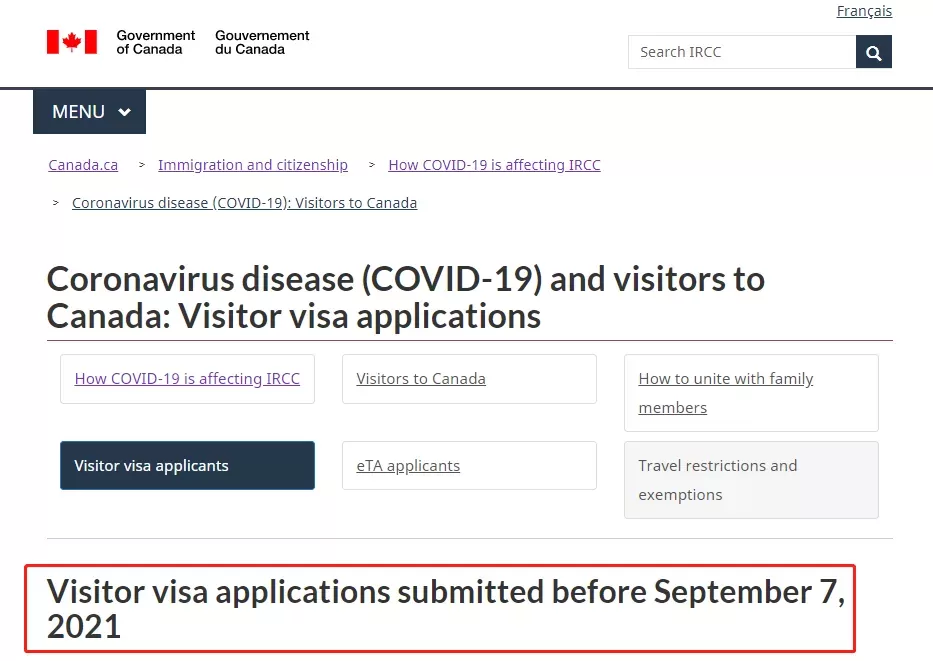Open How to unite with family members
The width and height of the screenshot is (933, 661).
pos(752,393)
